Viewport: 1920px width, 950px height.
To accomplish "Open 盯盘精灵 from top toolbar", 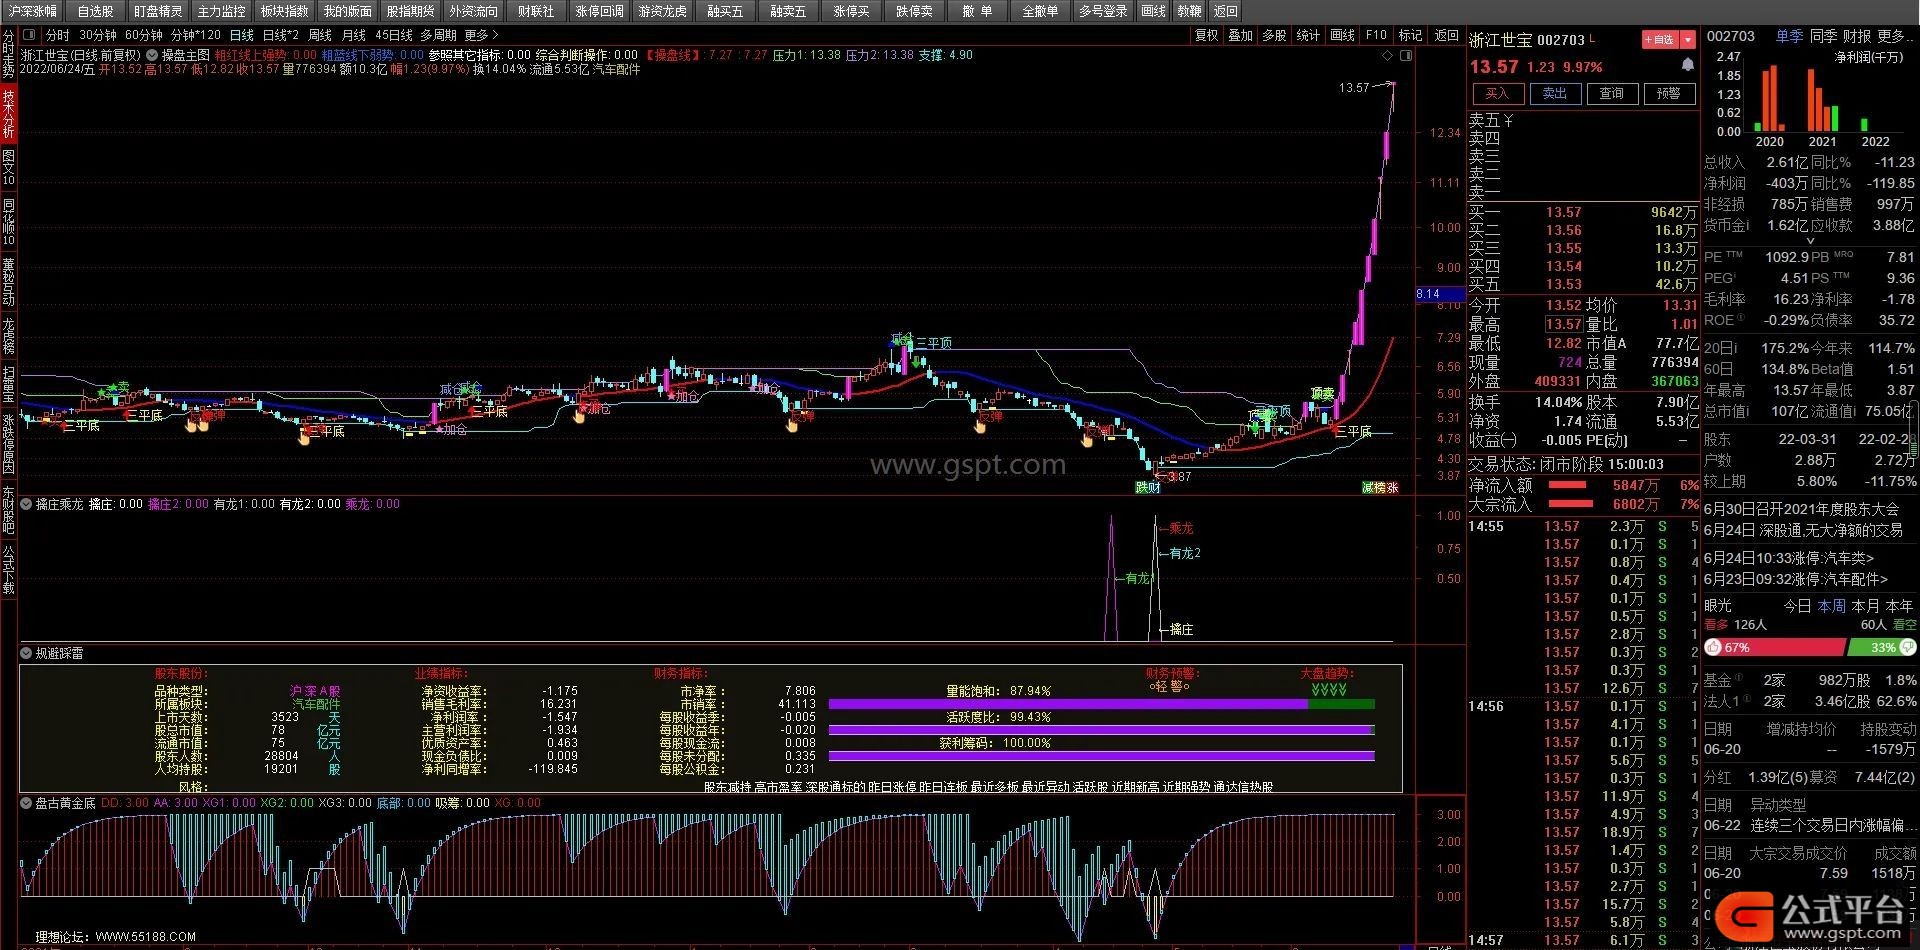I will (x=158, y=11).
